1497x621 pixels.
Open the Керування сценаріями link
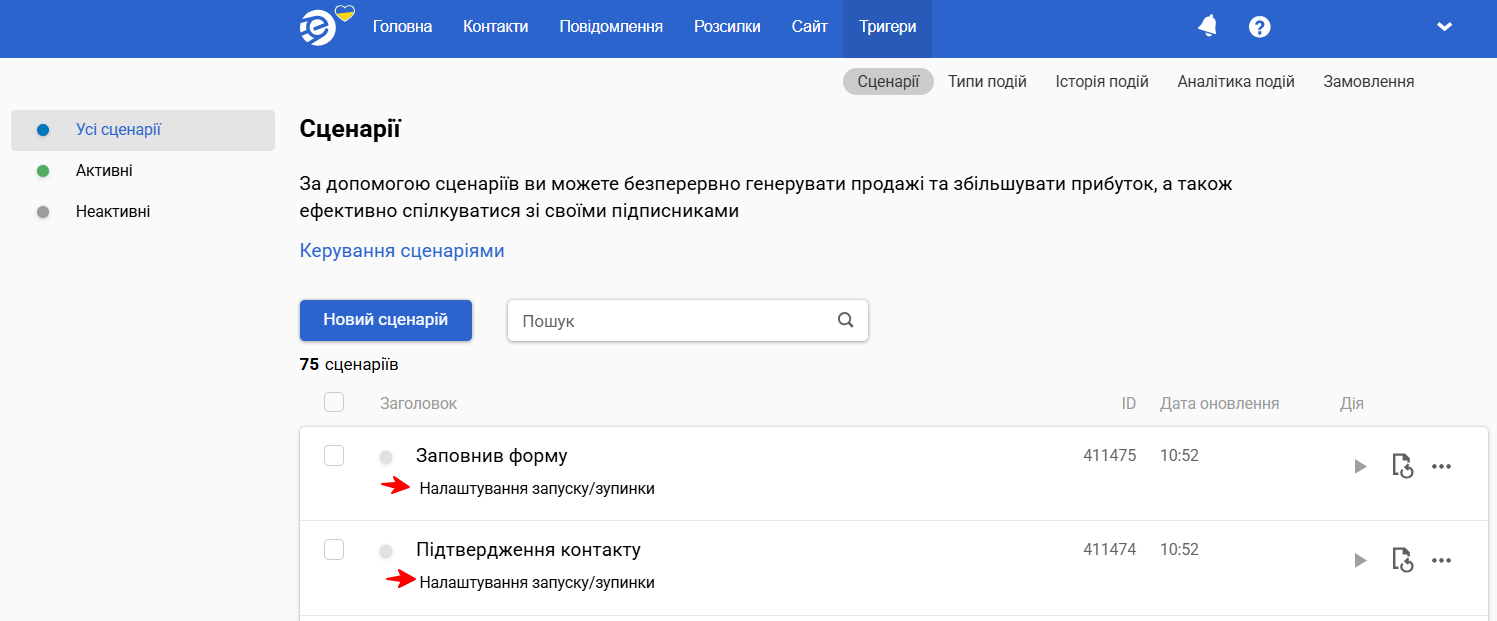[402, 251]
